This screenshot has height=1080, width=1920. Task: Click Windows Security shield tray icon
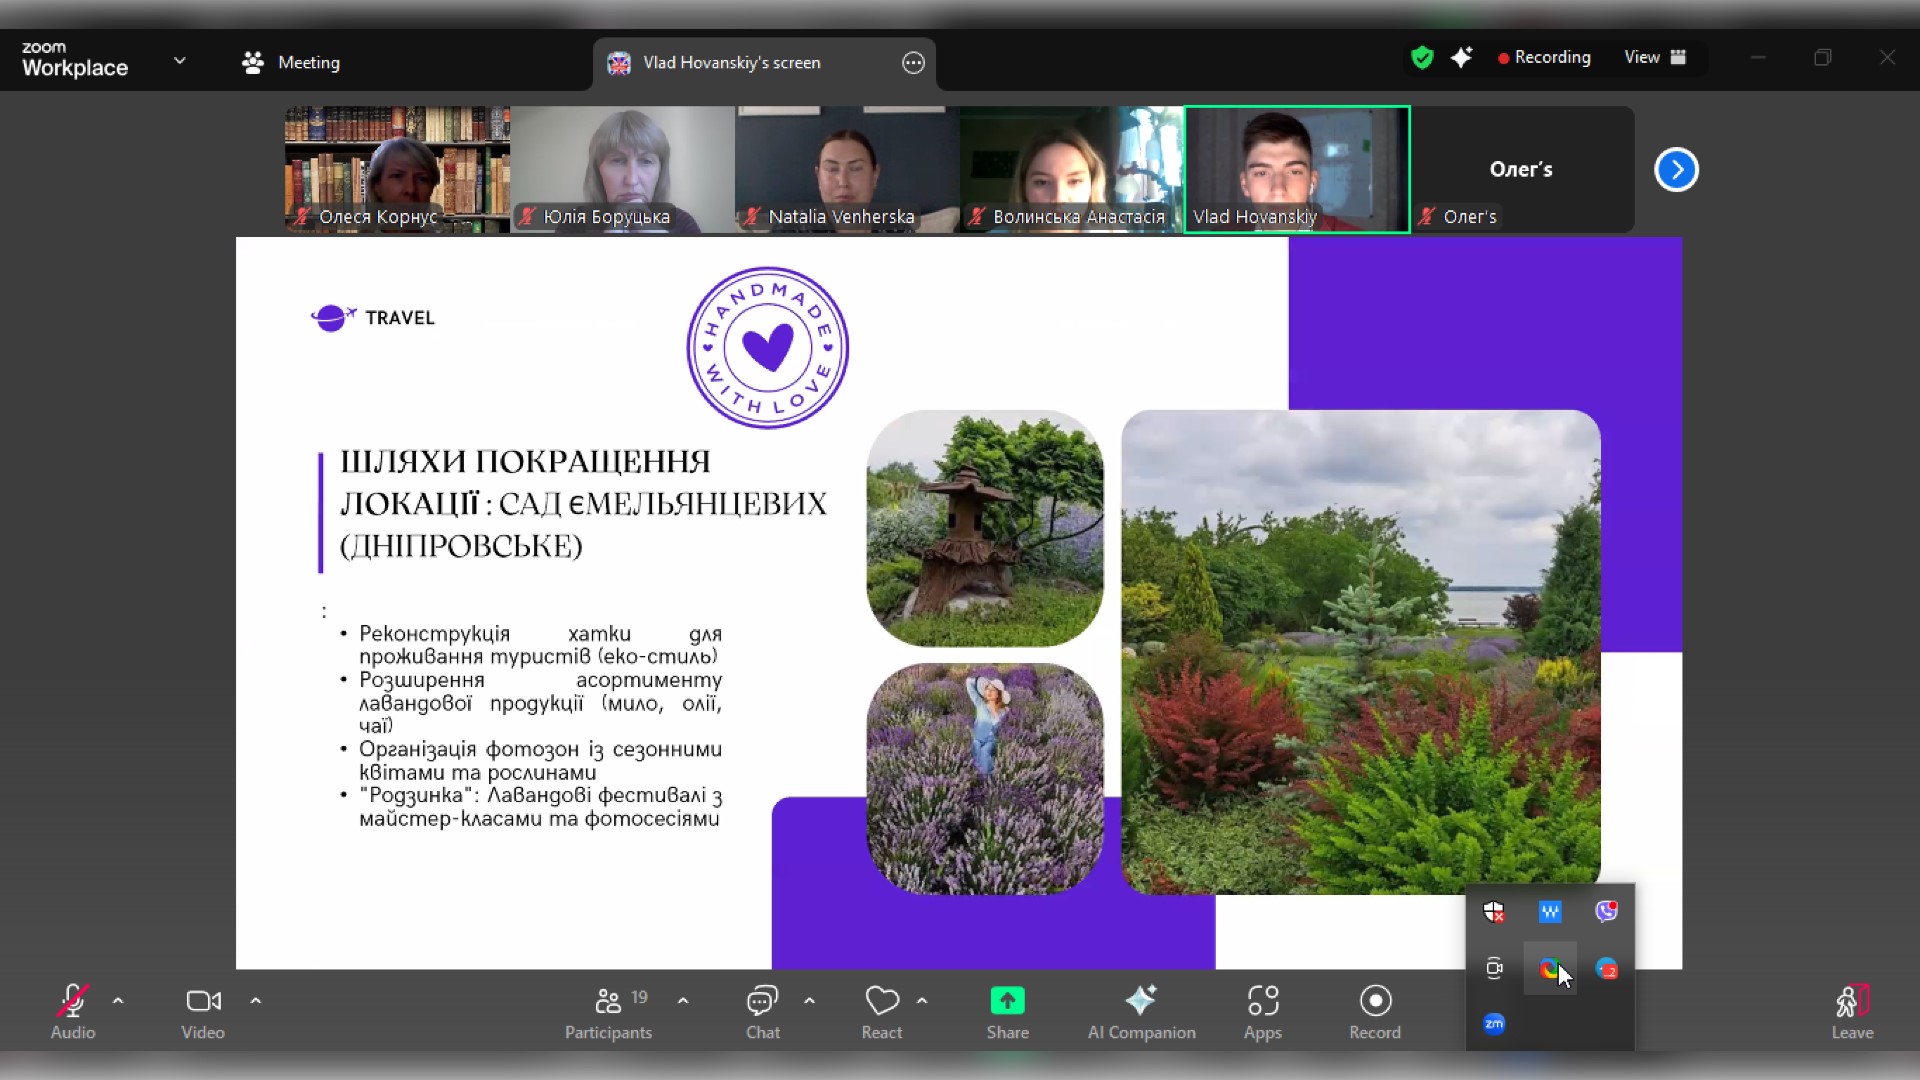(1494, 912)
